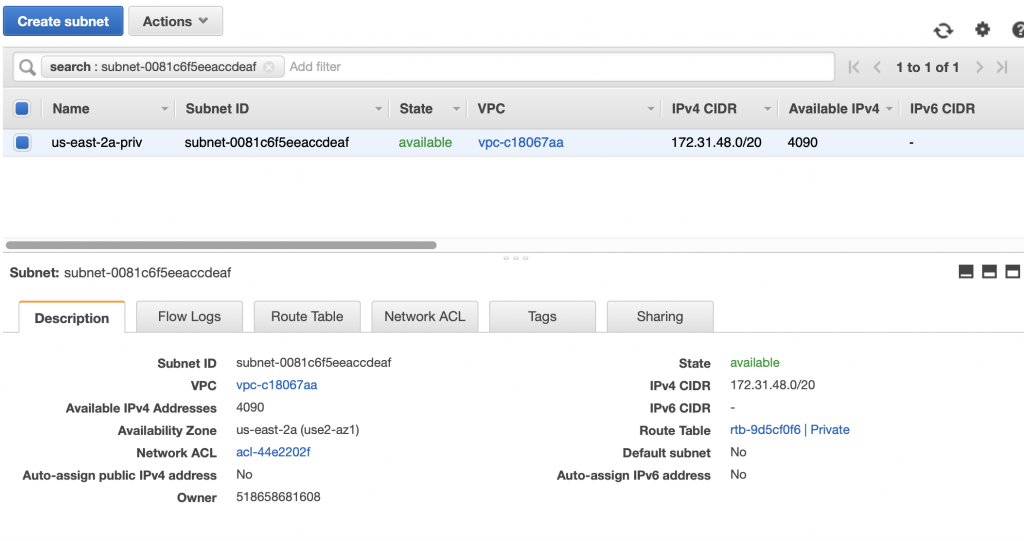This screenshot has height=541, width=1024.
Task: Uncheck the us-east-2a-priv row checkbox
Action: pos(22,142)
